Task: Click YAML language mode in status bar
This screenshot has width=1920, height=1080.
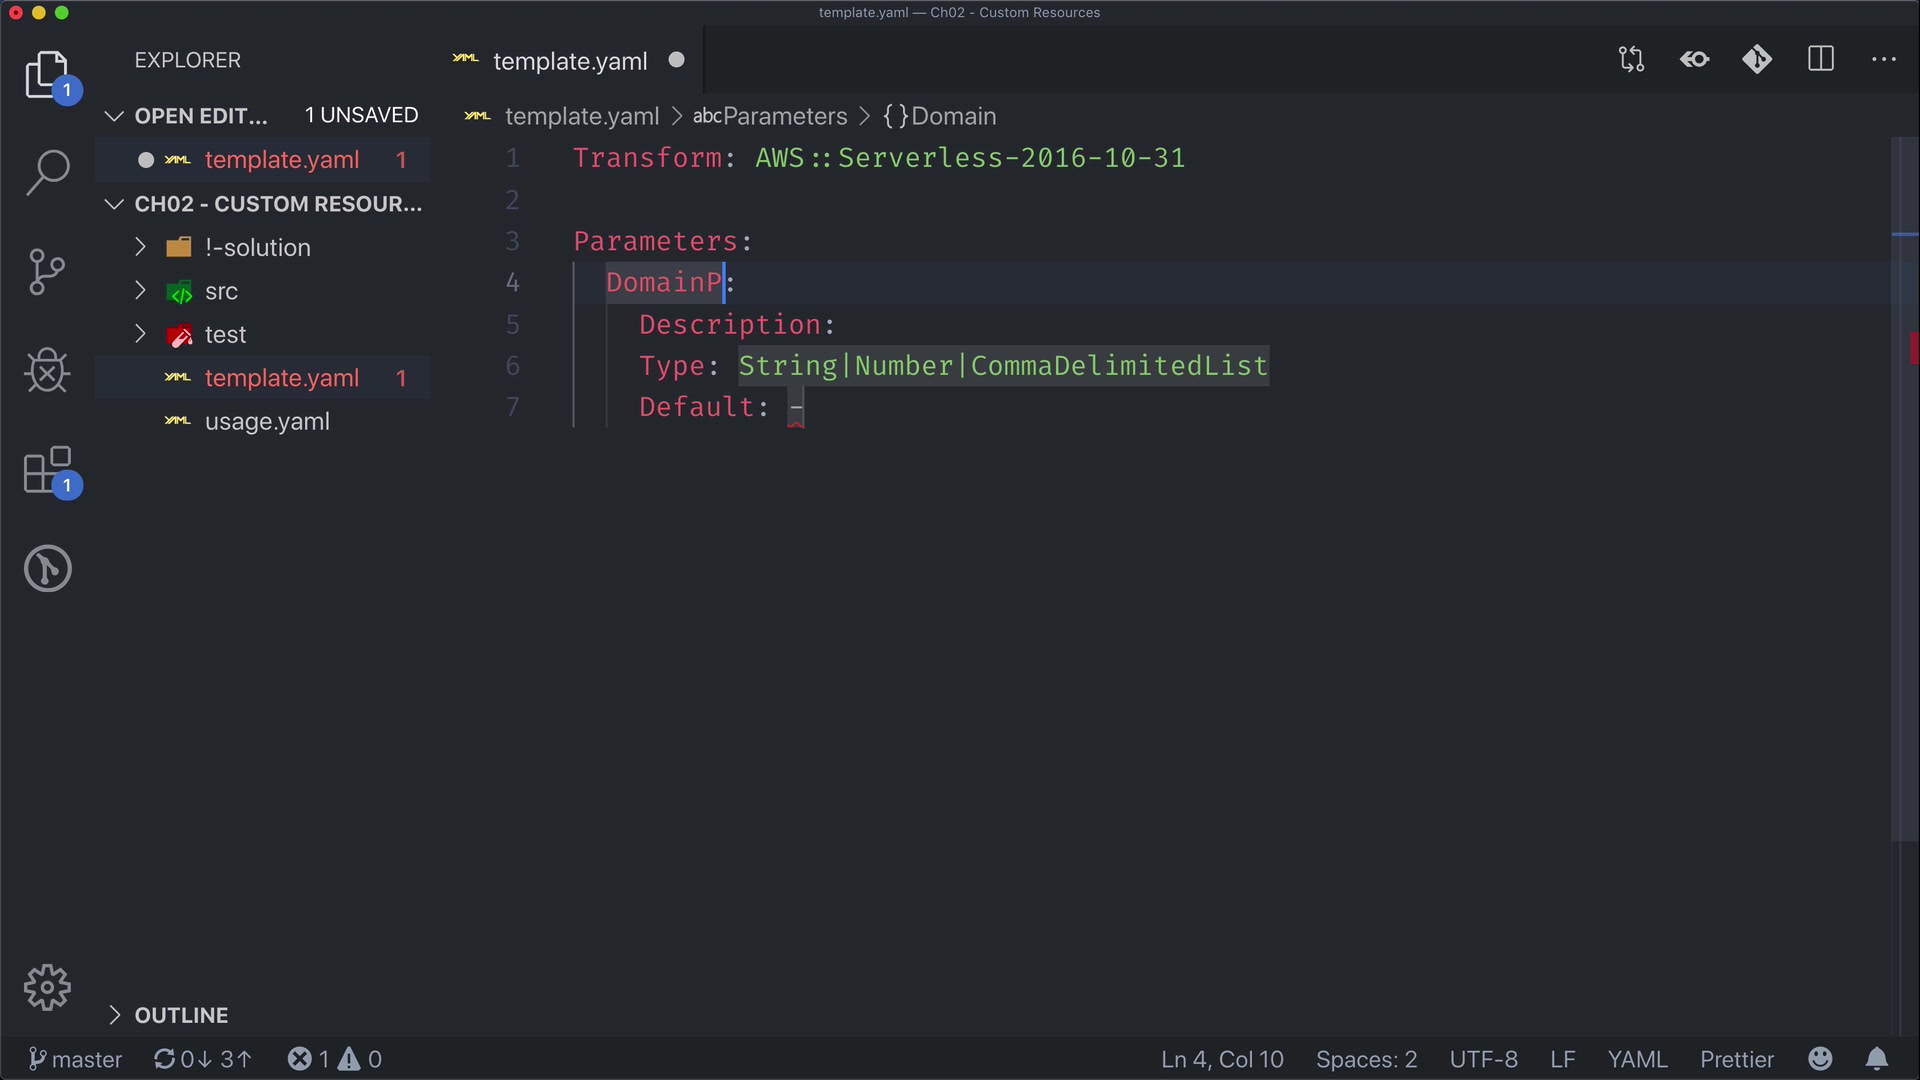Action: (1637, 1059)
